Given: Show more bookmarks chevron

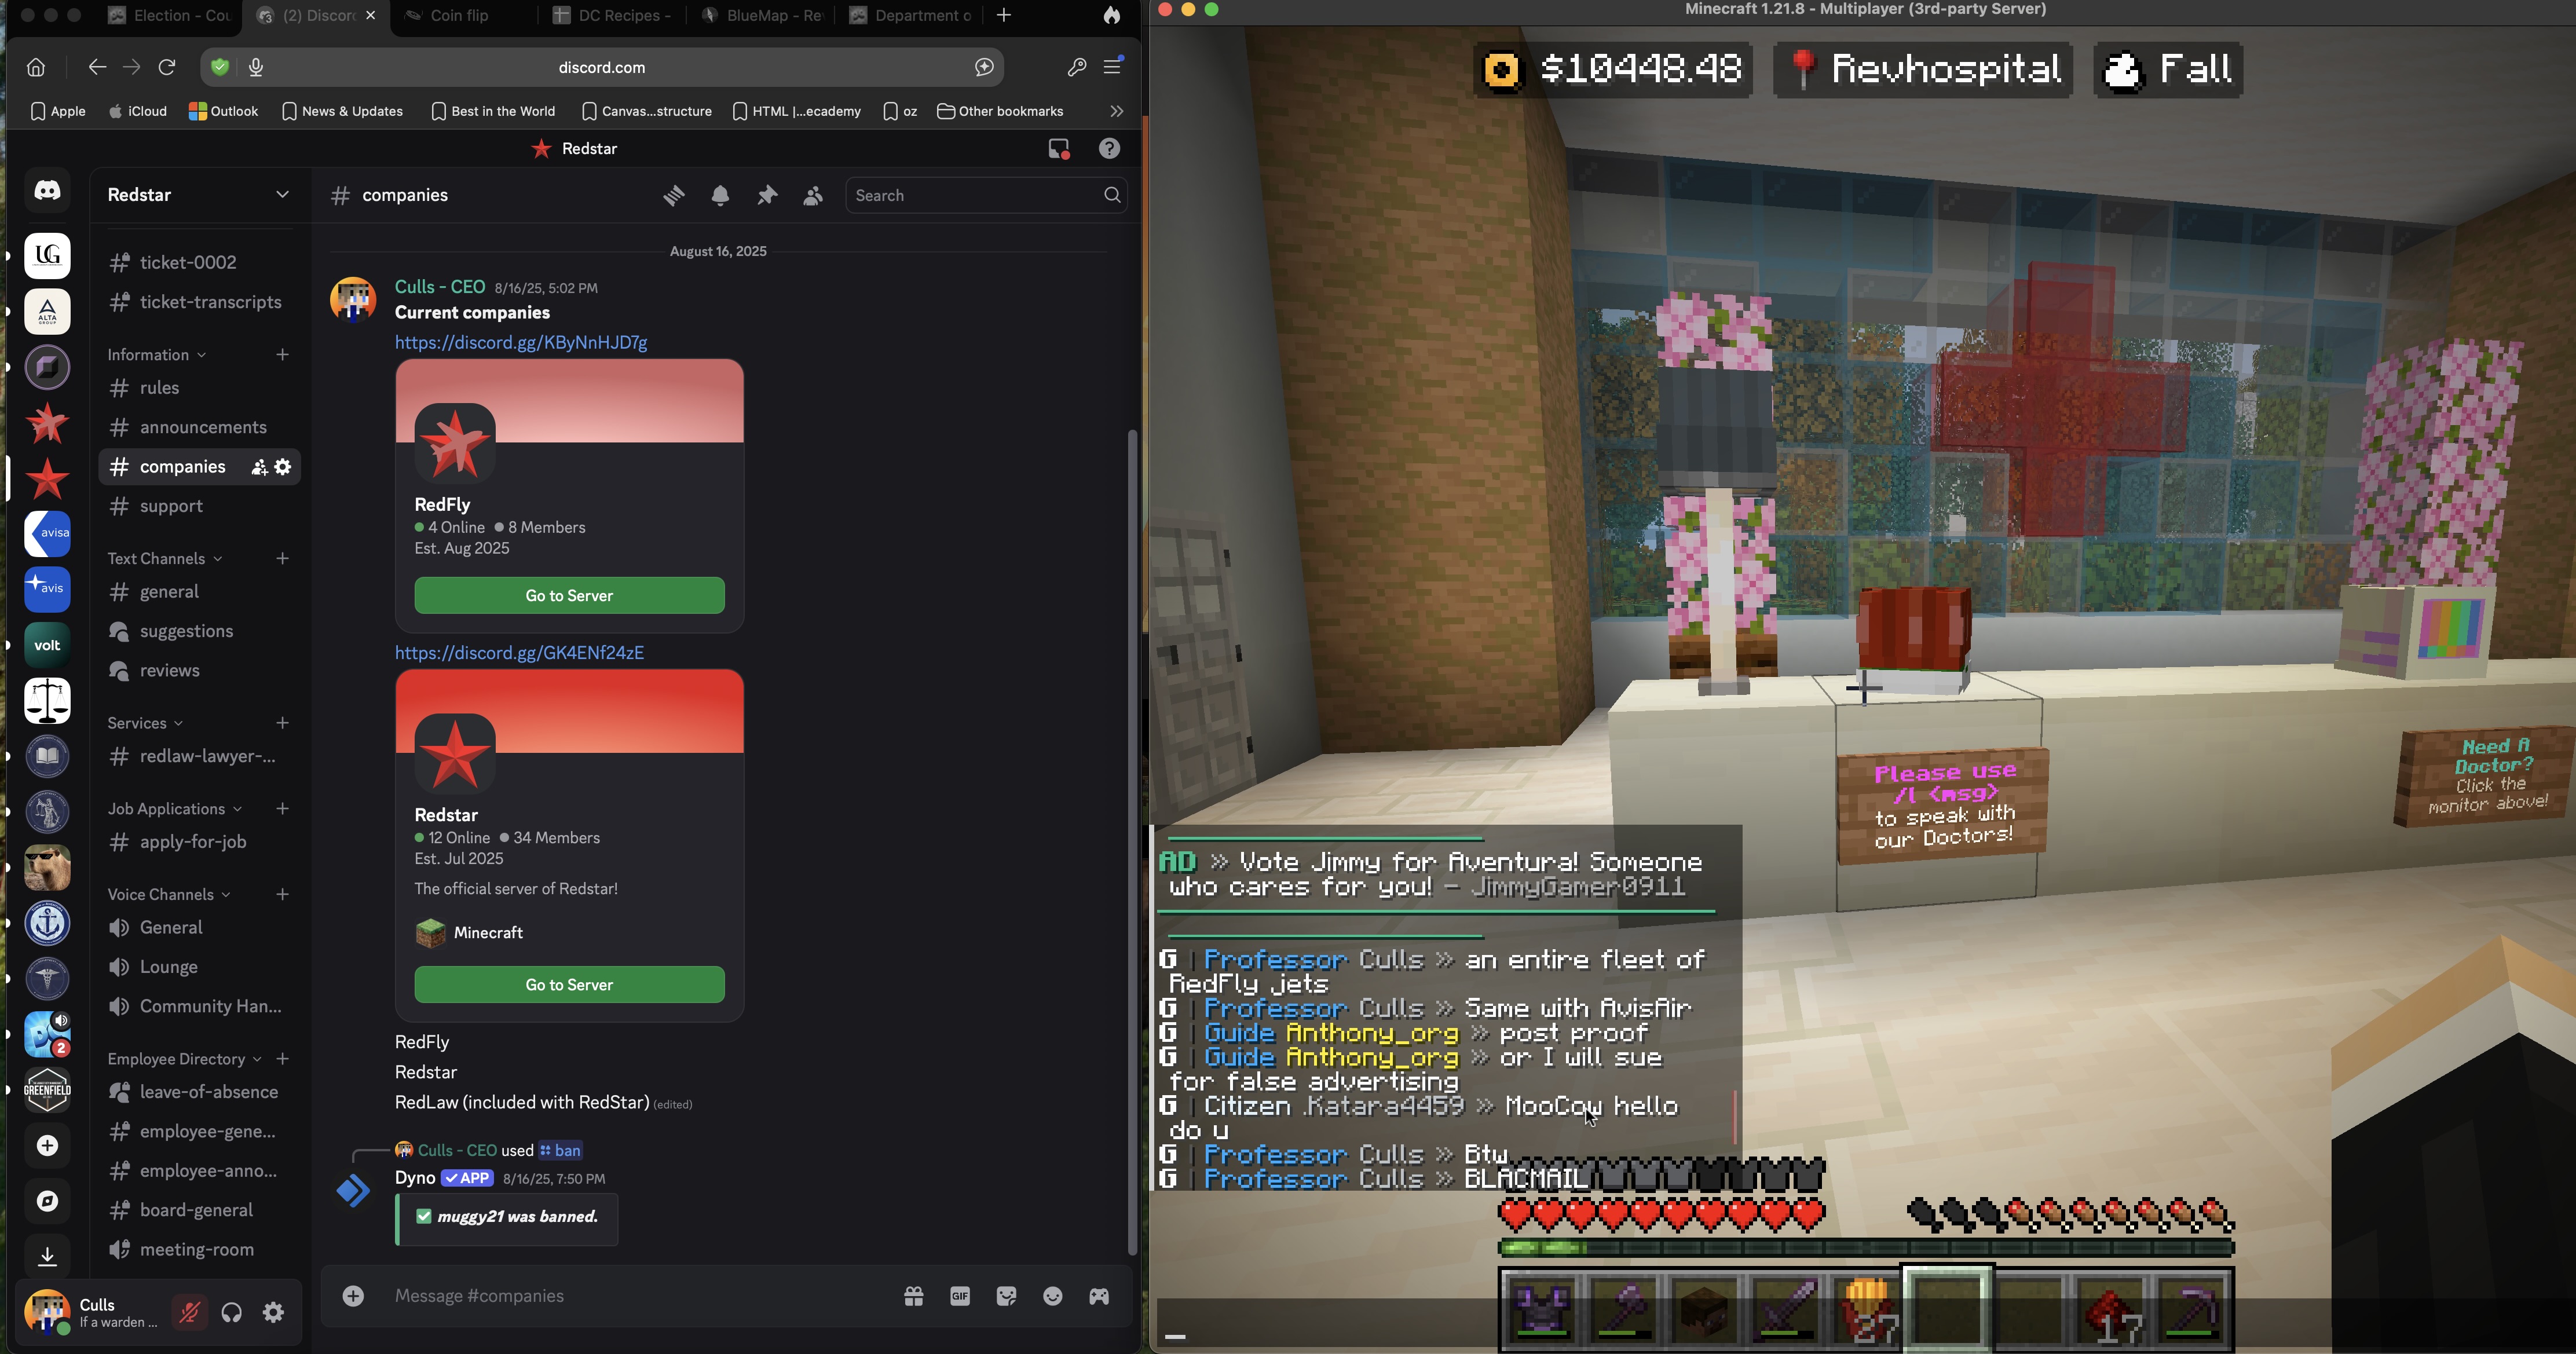Looking at the screenshot, I should pos(1117,111).
